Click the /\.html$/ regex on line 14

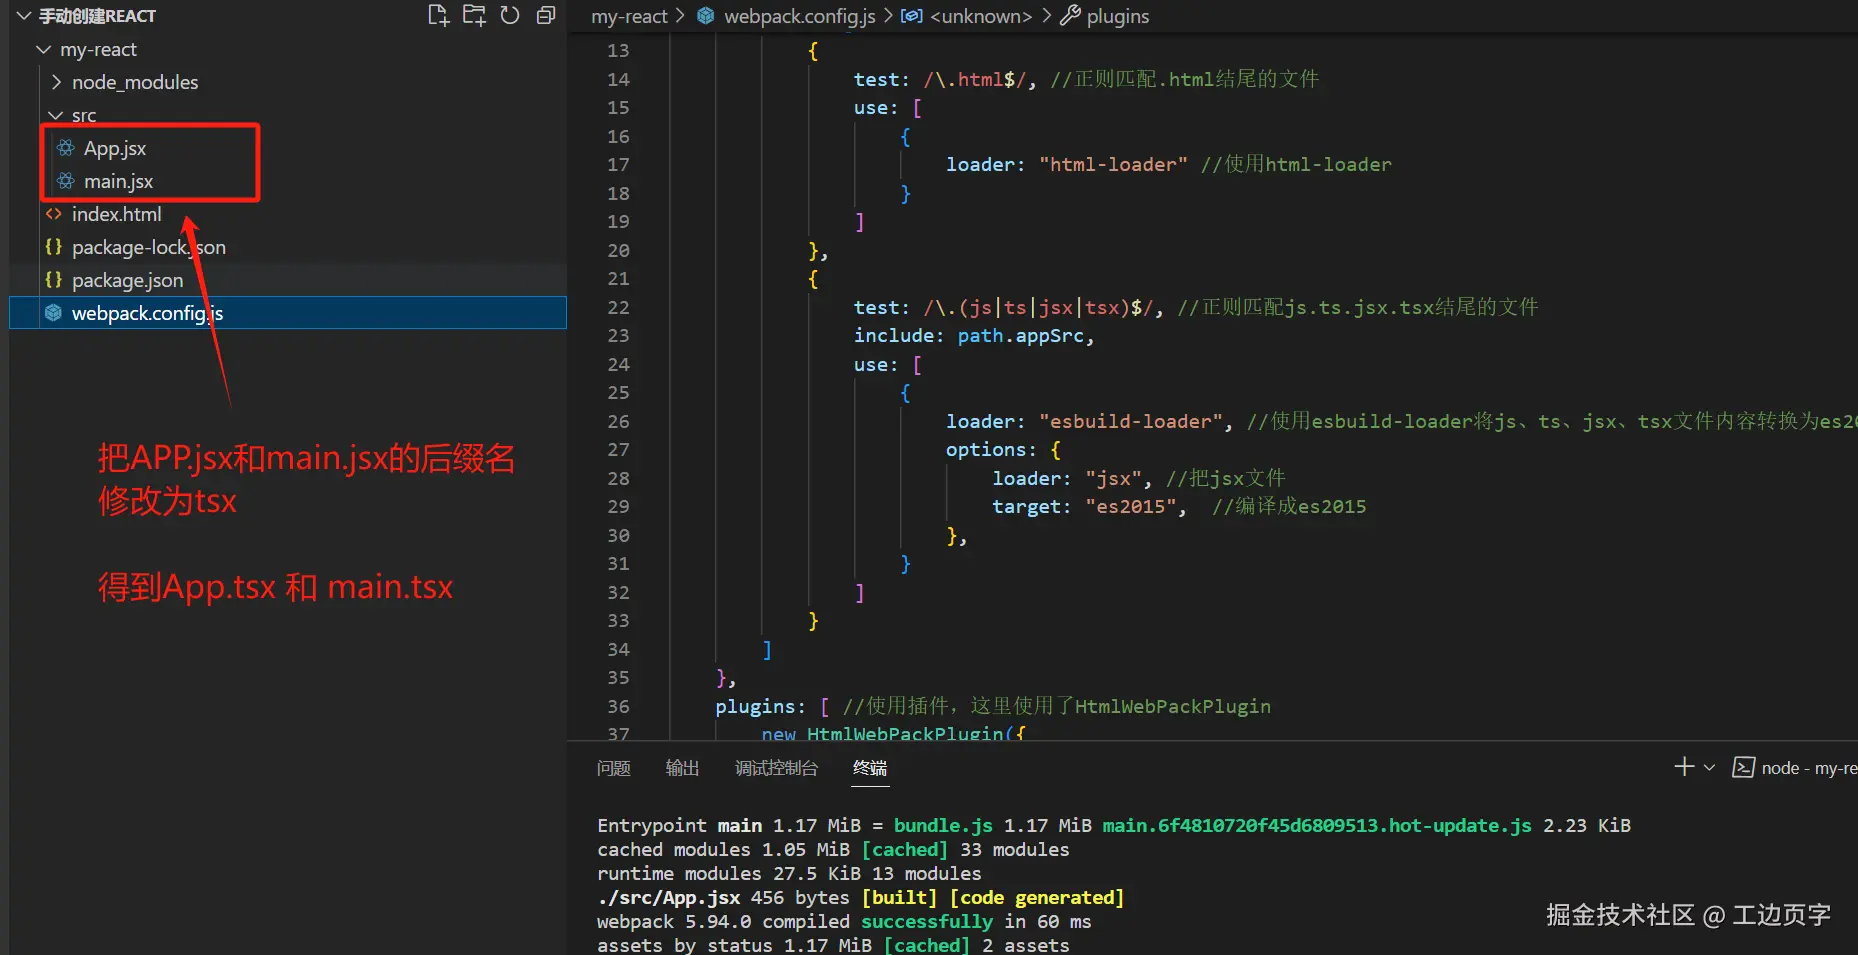(x=975, y=79)
